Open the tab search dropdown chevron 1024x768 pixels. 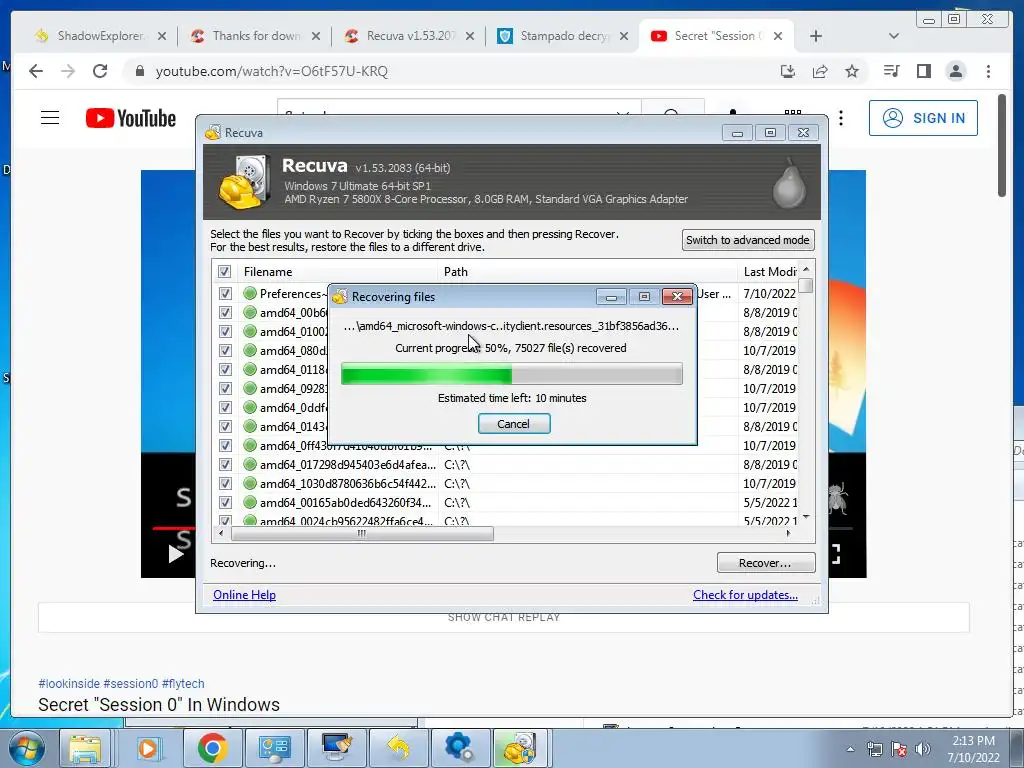coord(894,37)
